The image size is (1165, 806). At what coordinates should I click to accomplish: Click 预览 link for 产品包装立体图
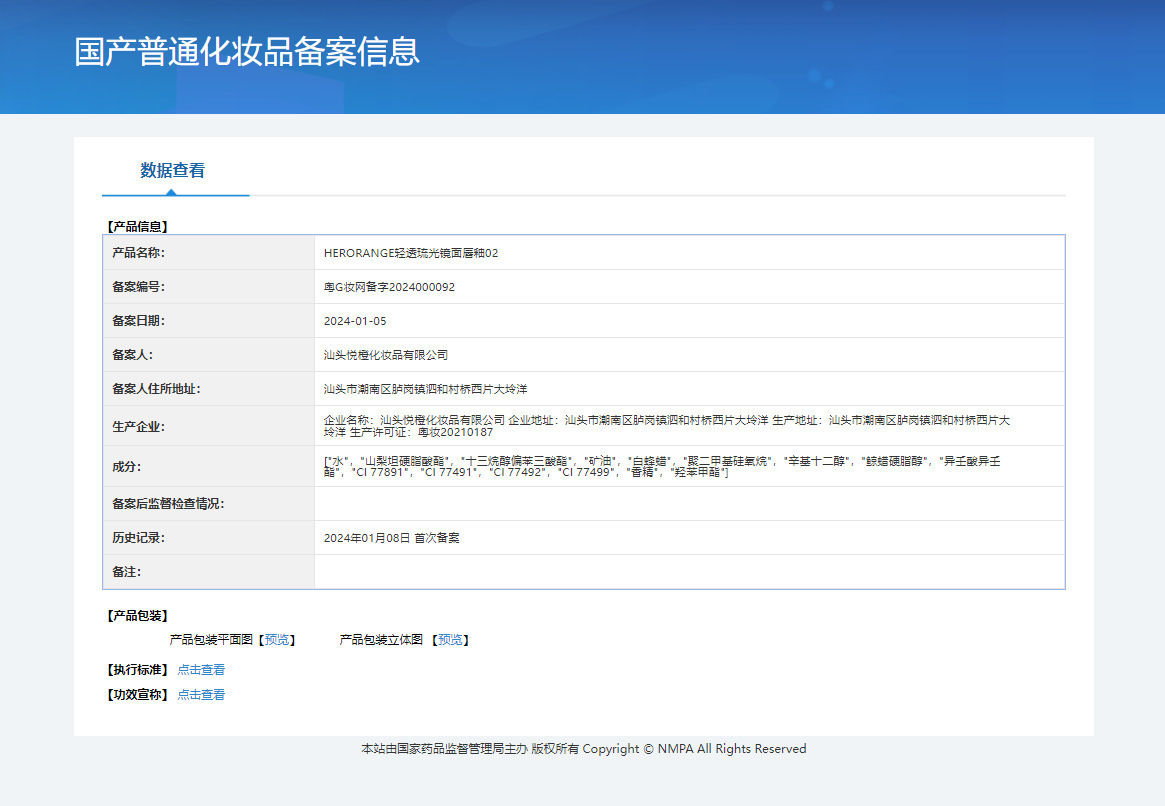coord(450,640)
